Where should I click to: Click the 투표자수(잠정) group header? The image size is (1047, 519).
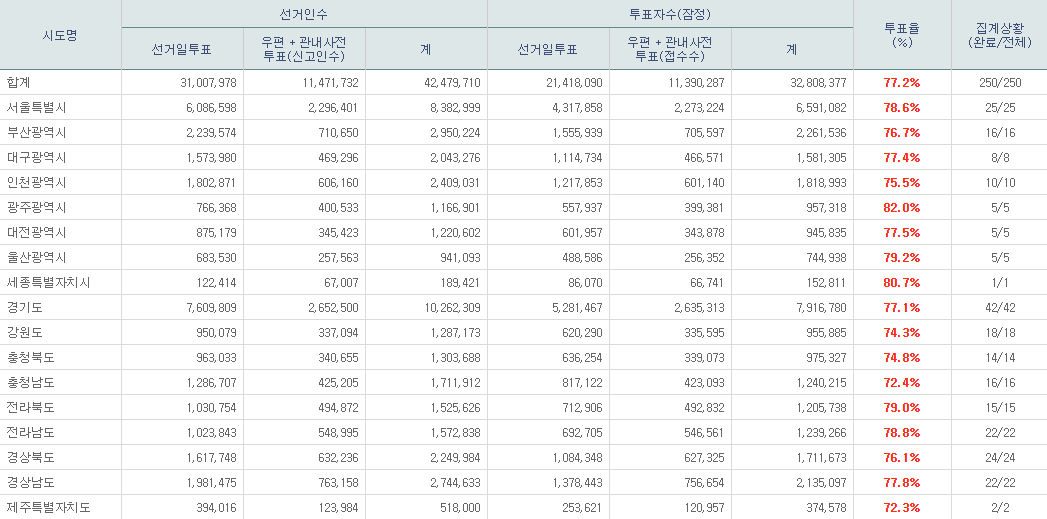pos(670,14)
